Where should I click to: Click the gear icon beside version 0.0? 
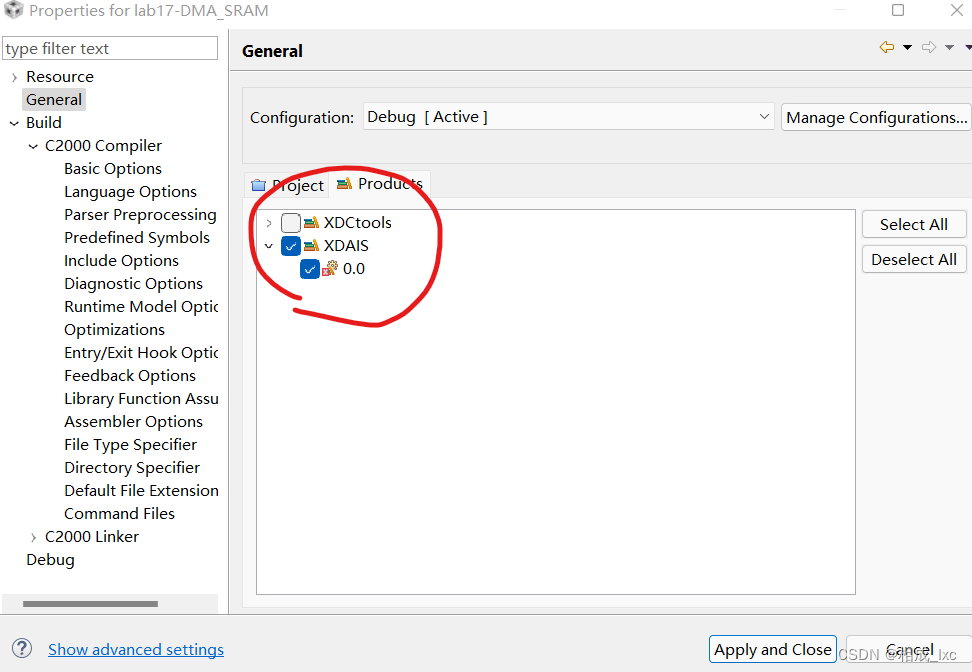[331, 268]
